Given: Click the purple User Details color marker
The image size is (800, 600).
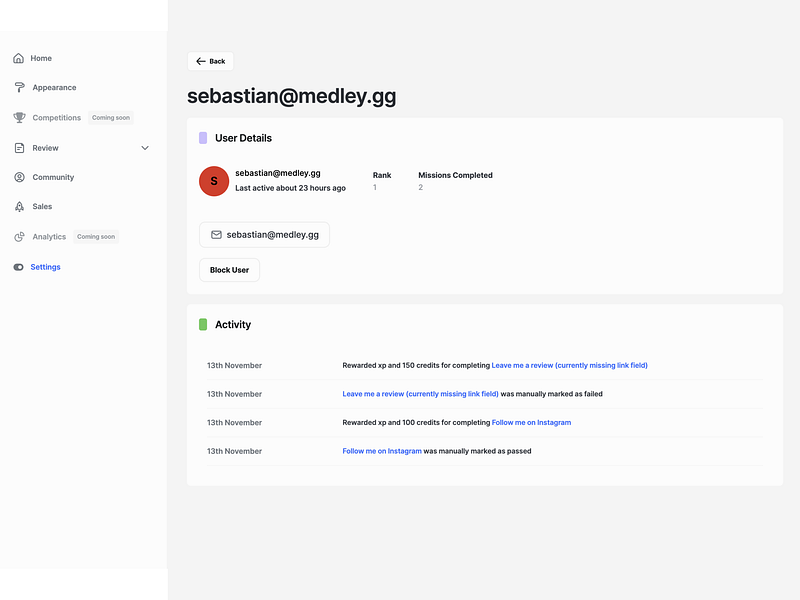Looking at the screenshot, I should (x=203, y=138).
